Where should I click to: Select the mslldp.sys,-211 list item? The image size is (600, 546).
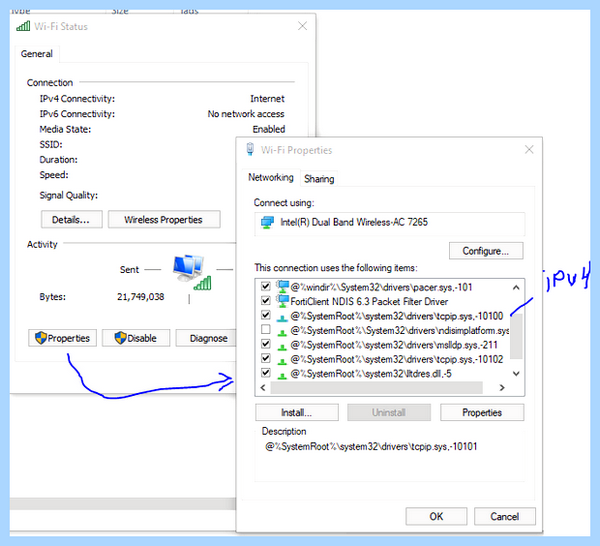tap(394, 345)
